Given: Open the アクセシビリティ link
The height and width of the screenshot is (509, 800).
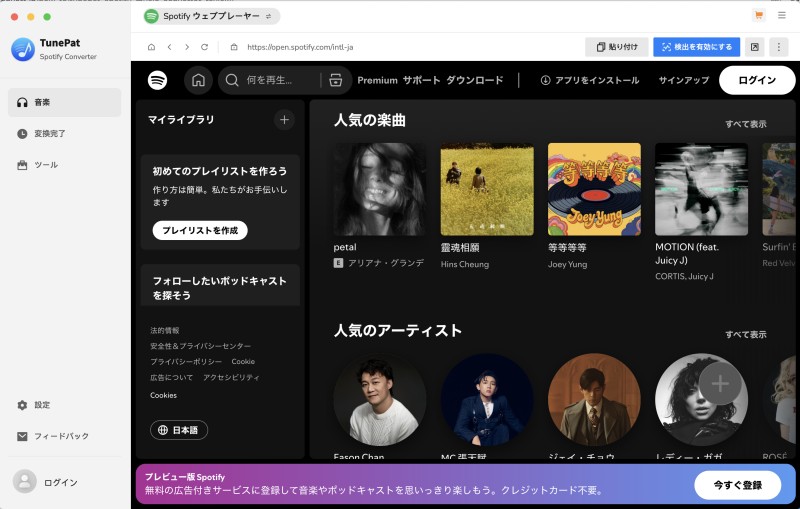Looking at the screenshot, I should click(x=231, y=377).
